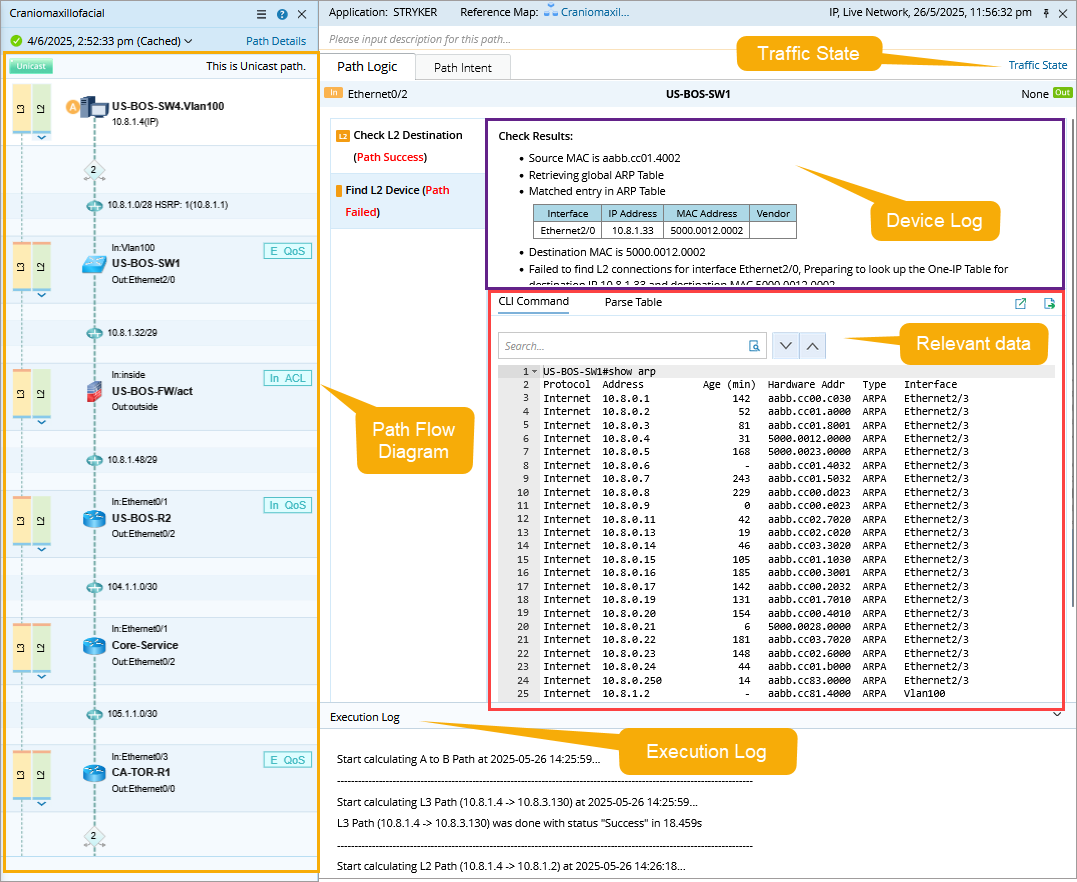Switch to the Path Intent tab
Viewport: 1077px width, 882px height.
click(x=462, y=67)
